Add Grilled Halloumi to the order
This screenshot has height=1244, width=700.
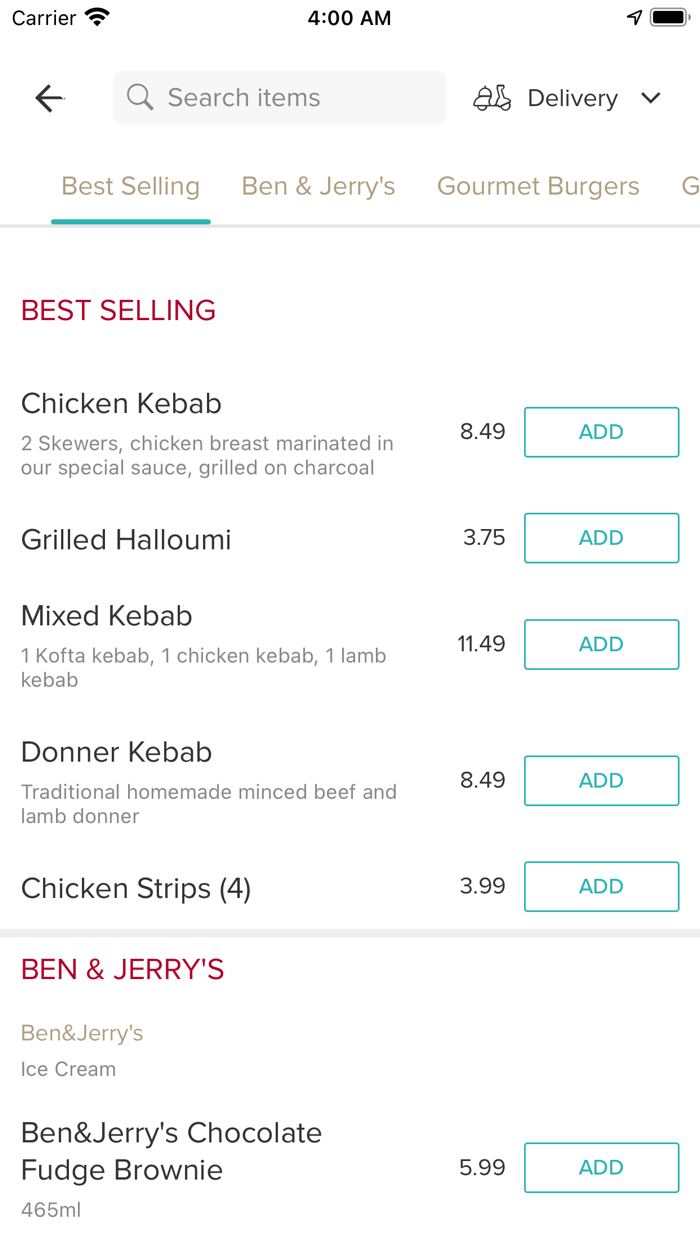coord(601,538)
